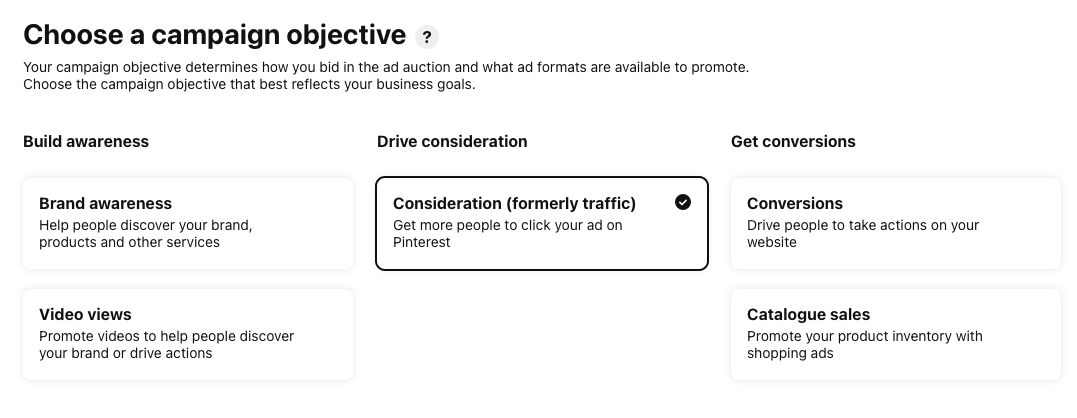Select the Brand awareness objective

[188, 223]
